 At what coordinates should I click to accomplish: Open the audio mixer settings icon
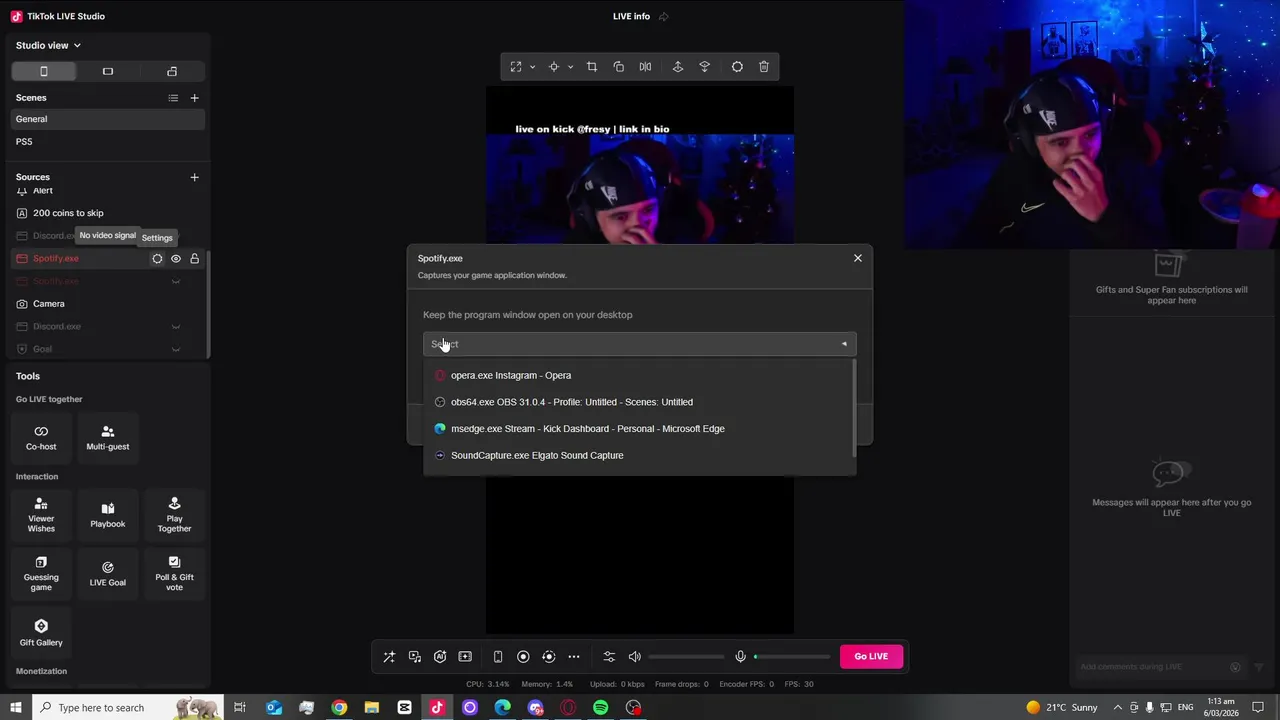(609, 657)
